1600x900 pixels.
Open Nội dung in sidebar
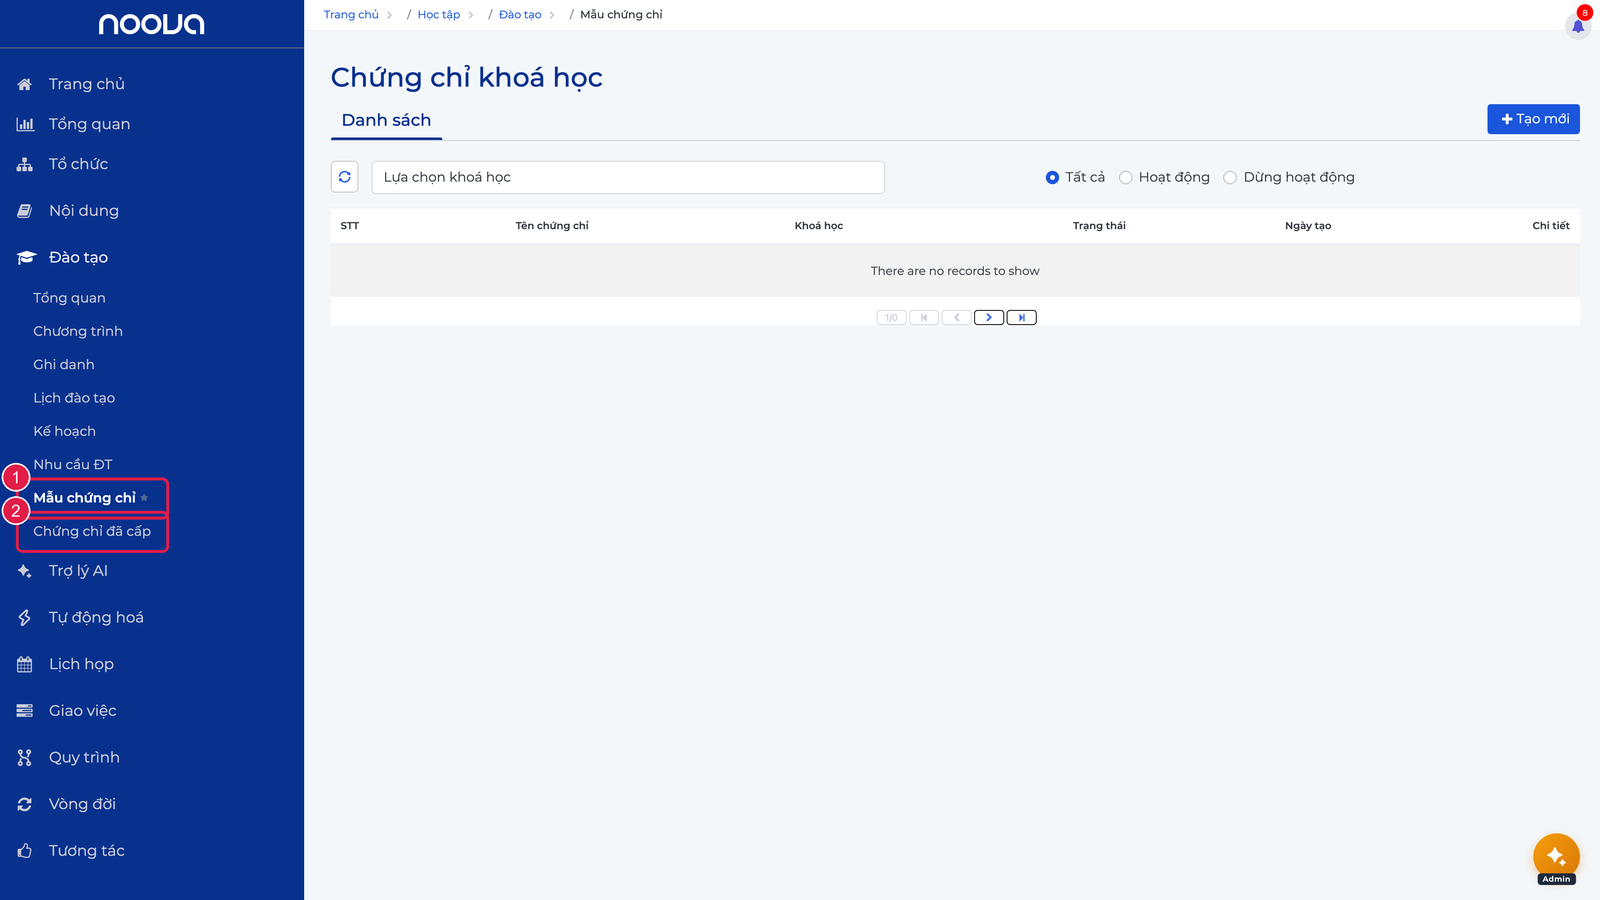pyautogui.click(x=84, y=211)
